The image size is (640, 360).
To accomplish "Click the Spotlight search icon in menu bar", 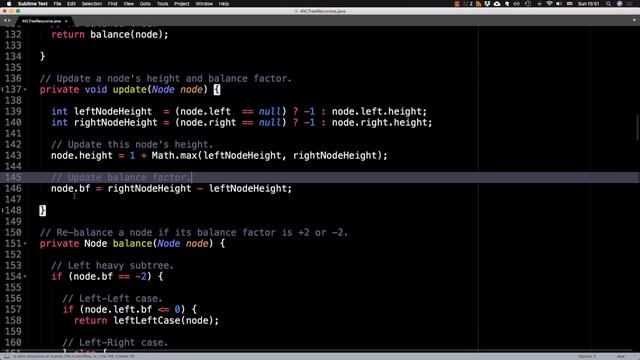I will pos(608,4).
